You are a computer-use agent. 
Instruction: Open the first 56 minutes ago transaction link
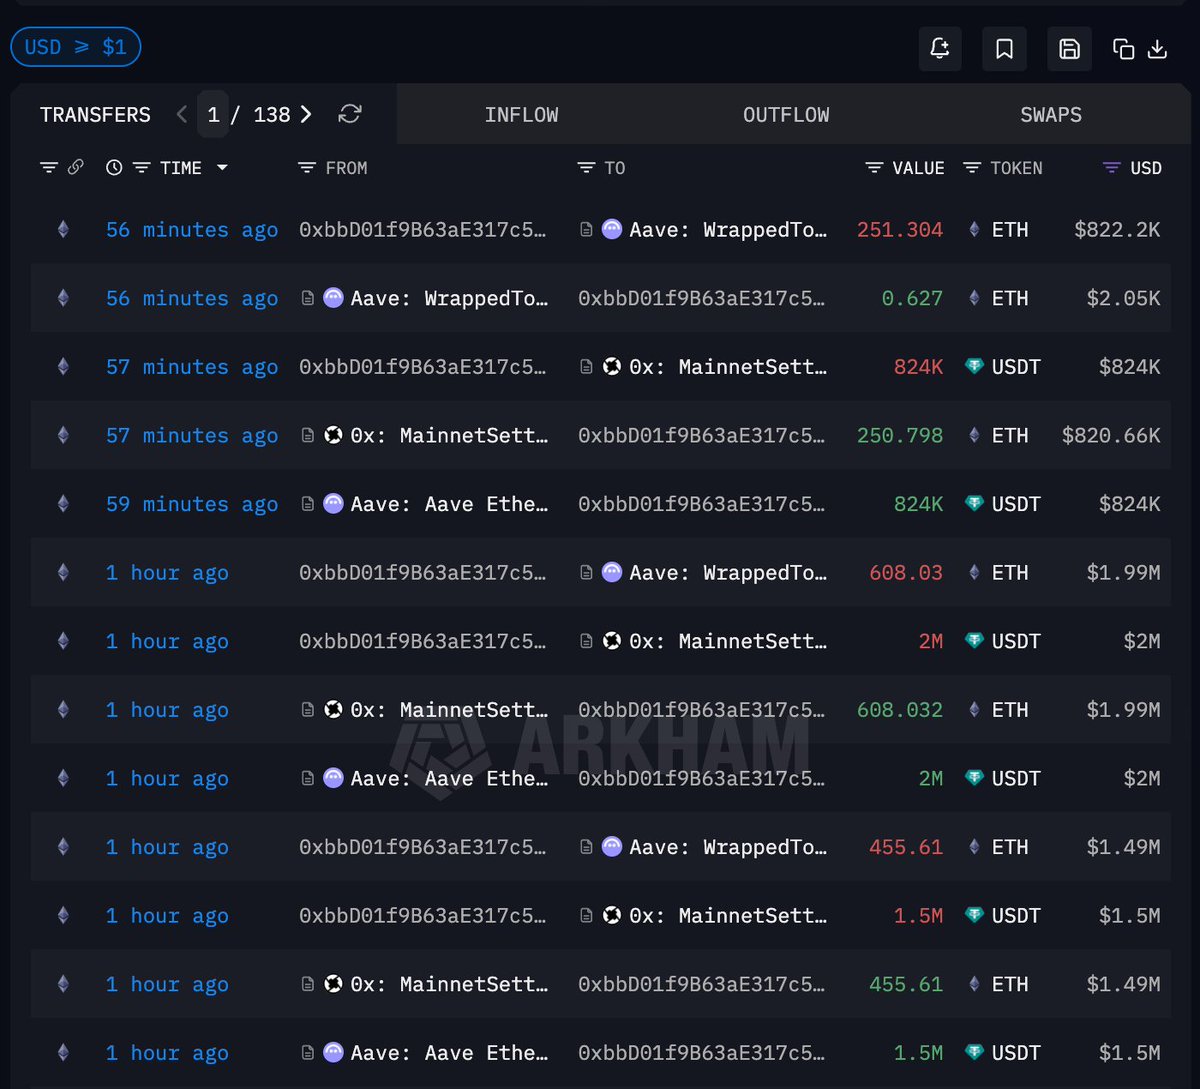point(191,230)
